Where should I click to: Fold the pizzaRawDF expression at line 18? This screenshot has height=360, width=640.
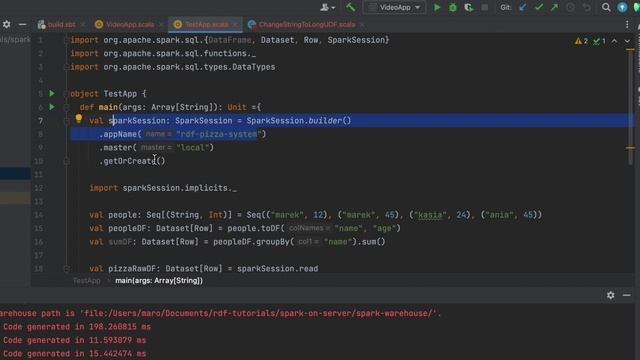click(66, 269)
